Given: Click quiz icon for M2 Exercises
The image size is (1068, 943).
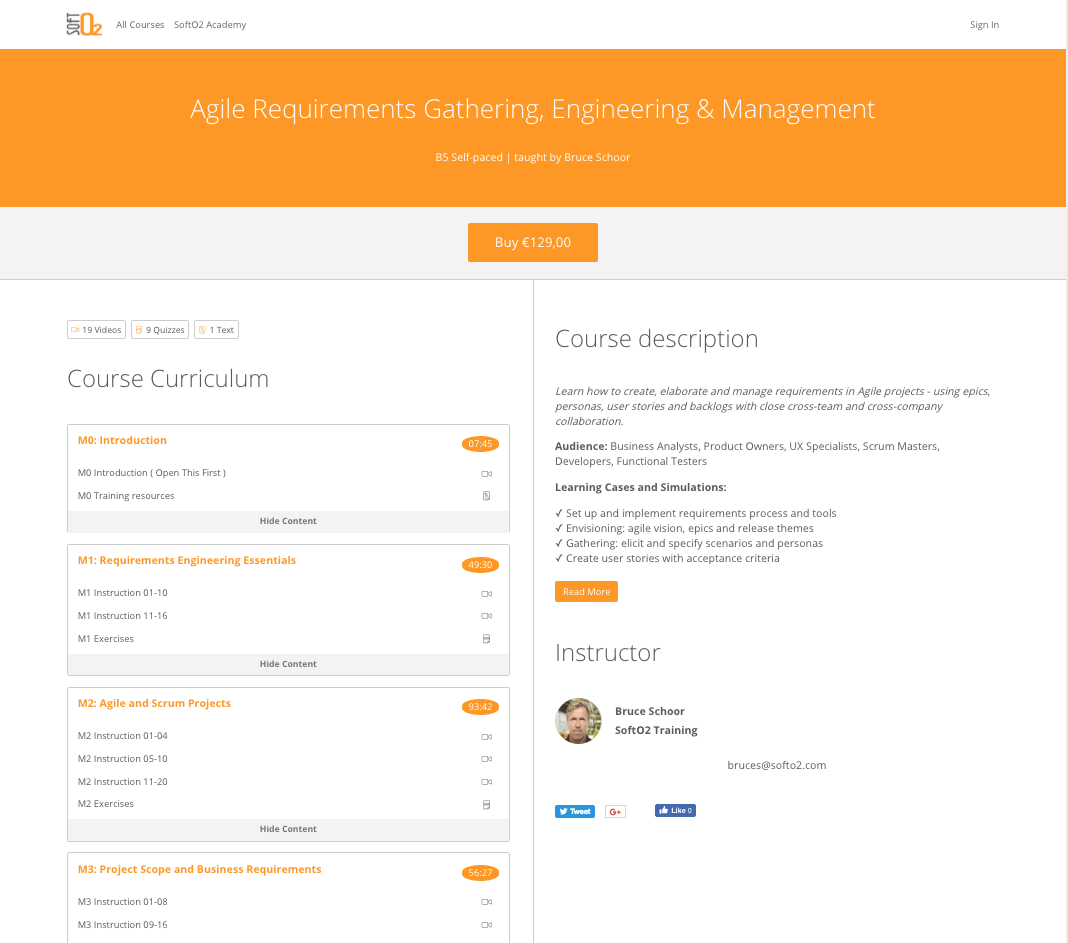Looking at the screenshot, I should (486, 805).
